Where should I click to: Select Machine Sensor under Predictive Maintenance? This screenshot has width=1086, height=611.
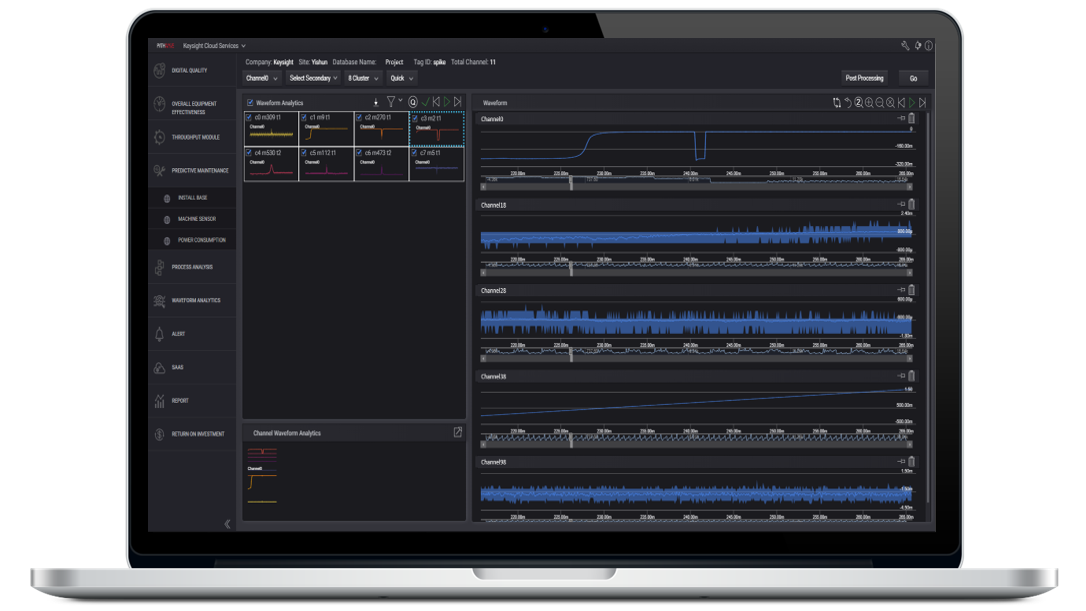pos(196,219)
